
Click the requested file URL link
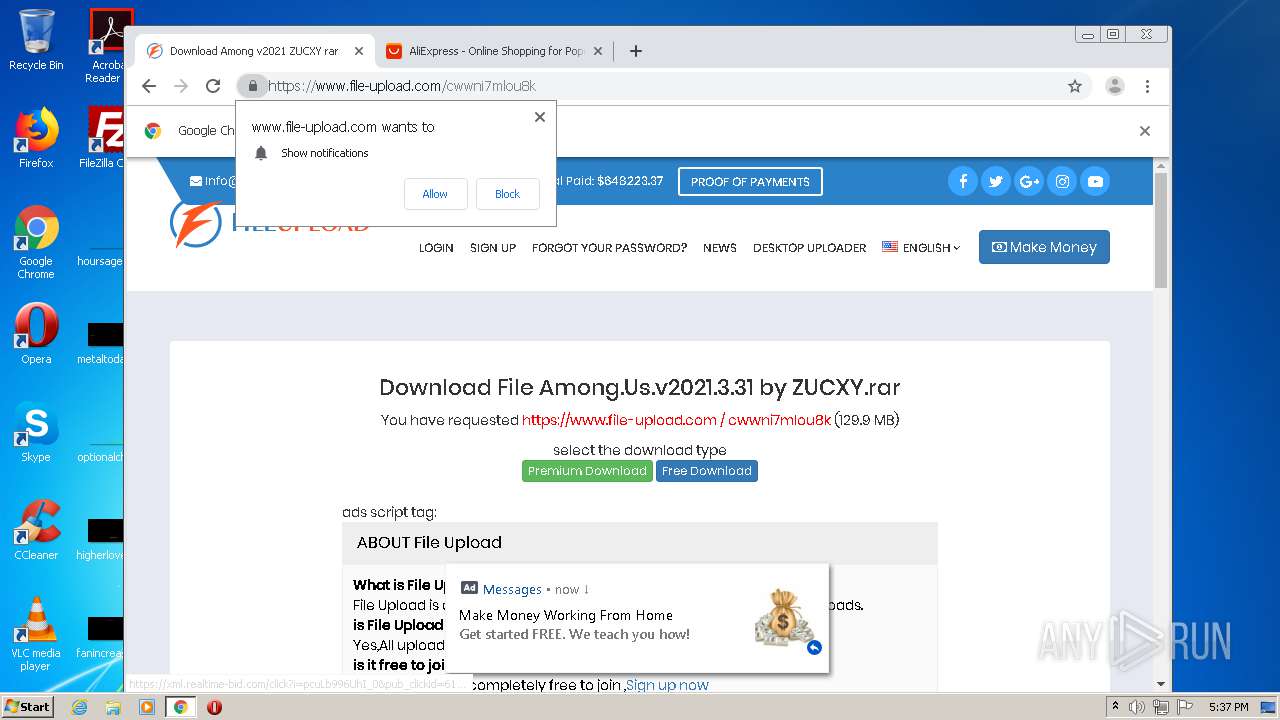pos(676,420)
